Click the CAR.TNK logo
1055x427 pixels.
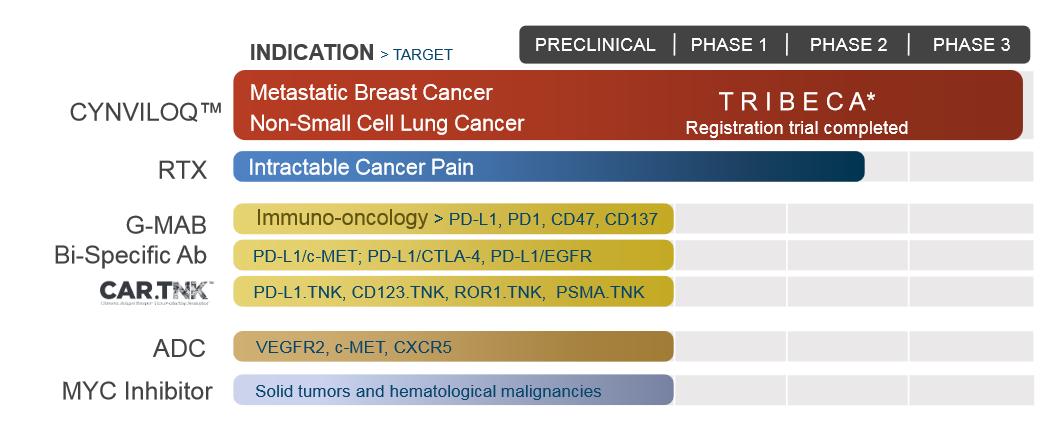coord(155,290)
